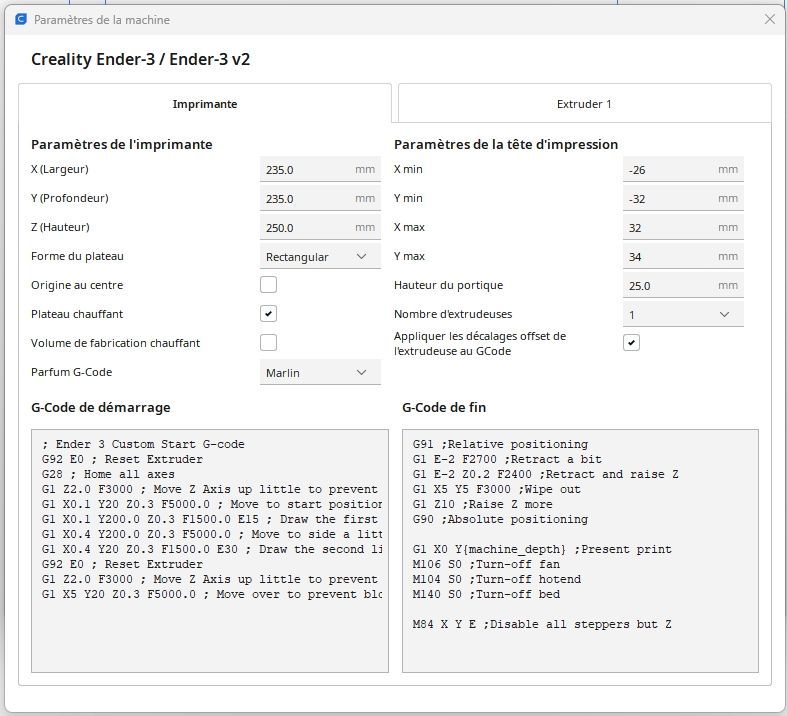Image resolution: width=787 pixels, height=716 pixels.
Task: Edit the X (Largeur) value field
Action: point(320,170)
